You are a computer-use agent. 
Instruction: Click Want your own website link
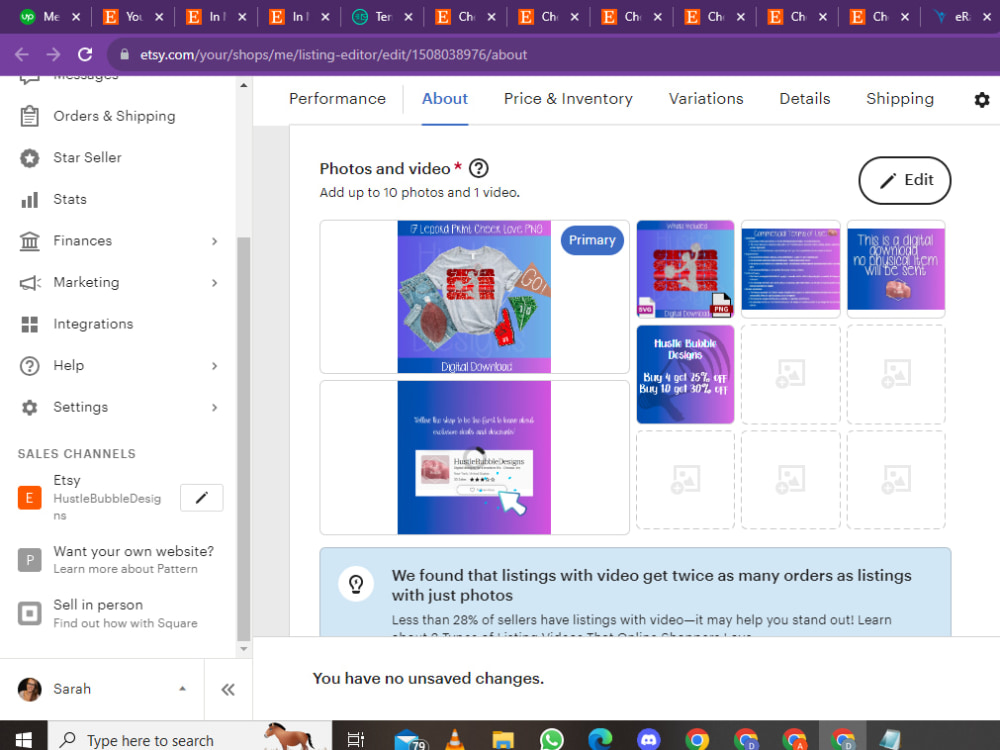133,552
